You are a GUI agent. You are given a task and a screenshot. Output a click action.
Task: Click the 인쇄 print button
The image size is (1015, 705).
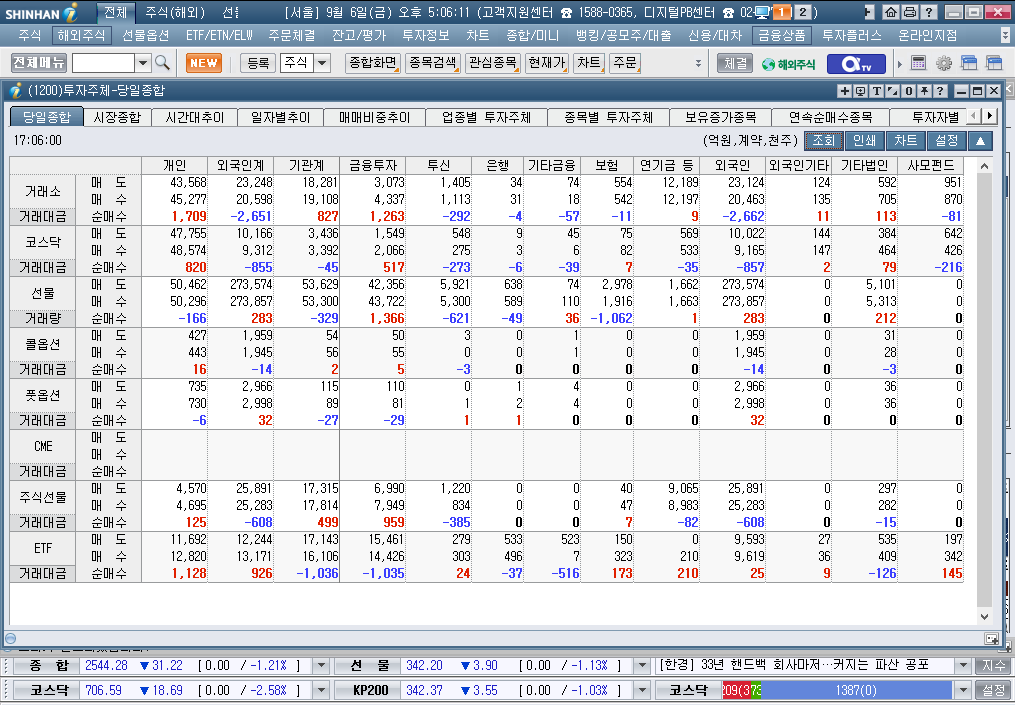(864, 140)
